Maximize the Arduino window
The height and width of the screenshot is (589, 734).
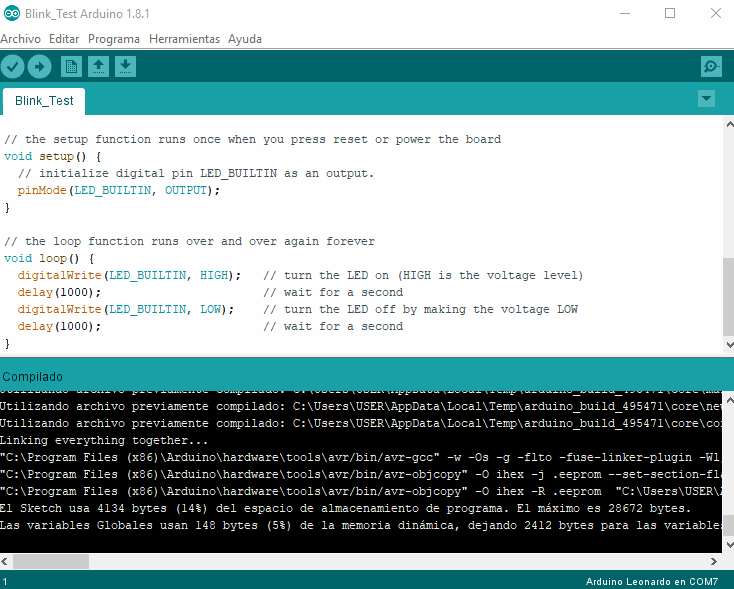click(670, 13)
